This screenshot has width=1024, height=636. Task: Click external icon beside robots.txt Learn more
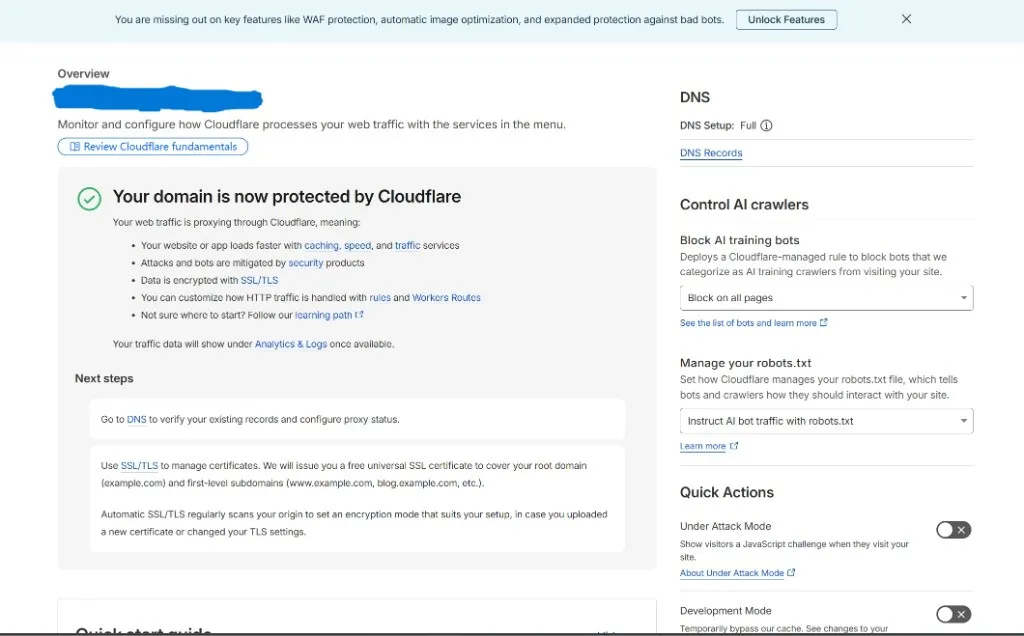(734, 445)
